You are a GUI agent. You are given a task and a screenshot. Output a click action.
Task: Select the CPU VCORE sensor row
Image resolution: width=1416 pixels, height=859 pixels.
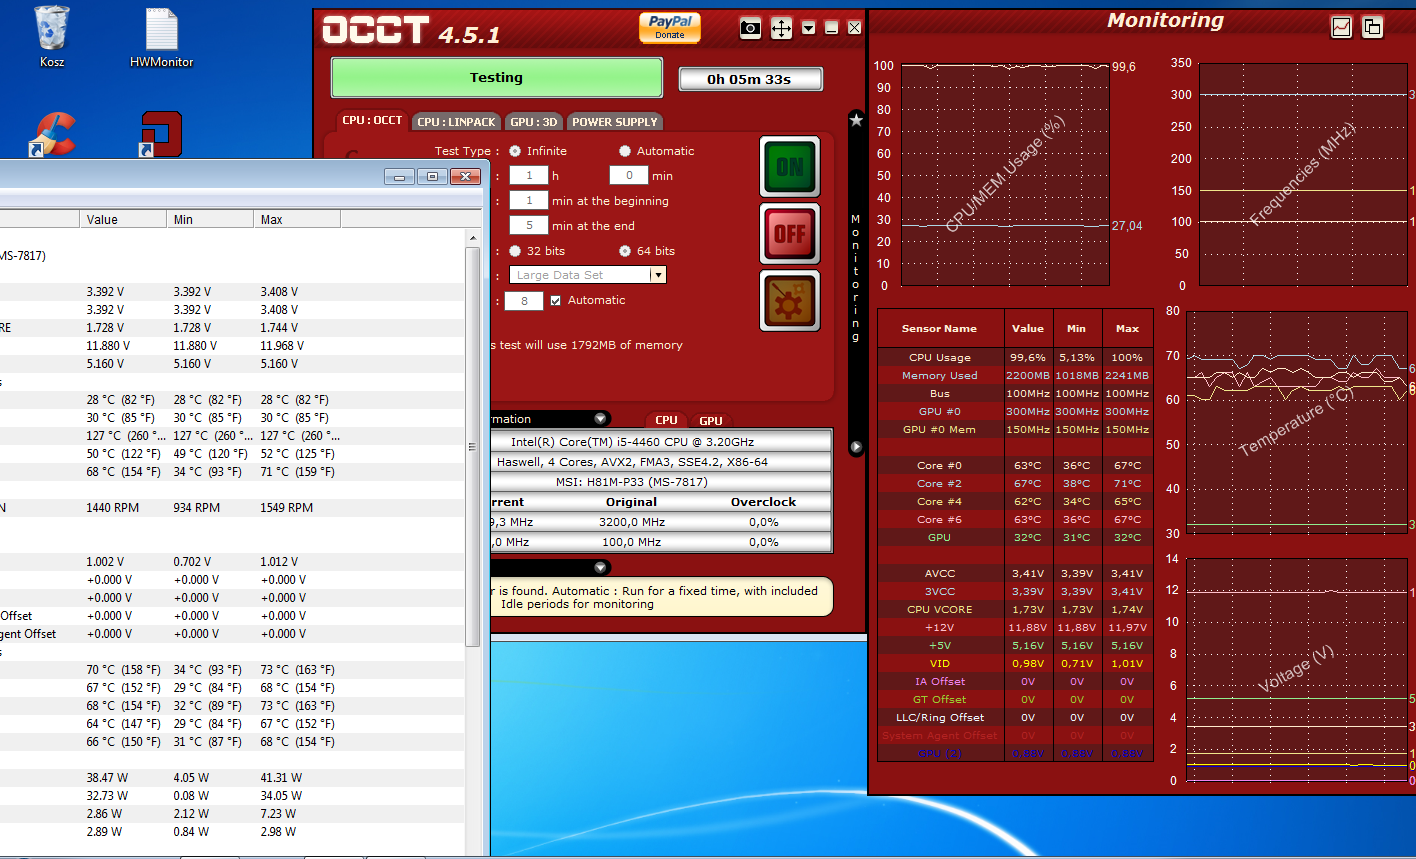pos(1015,609)
